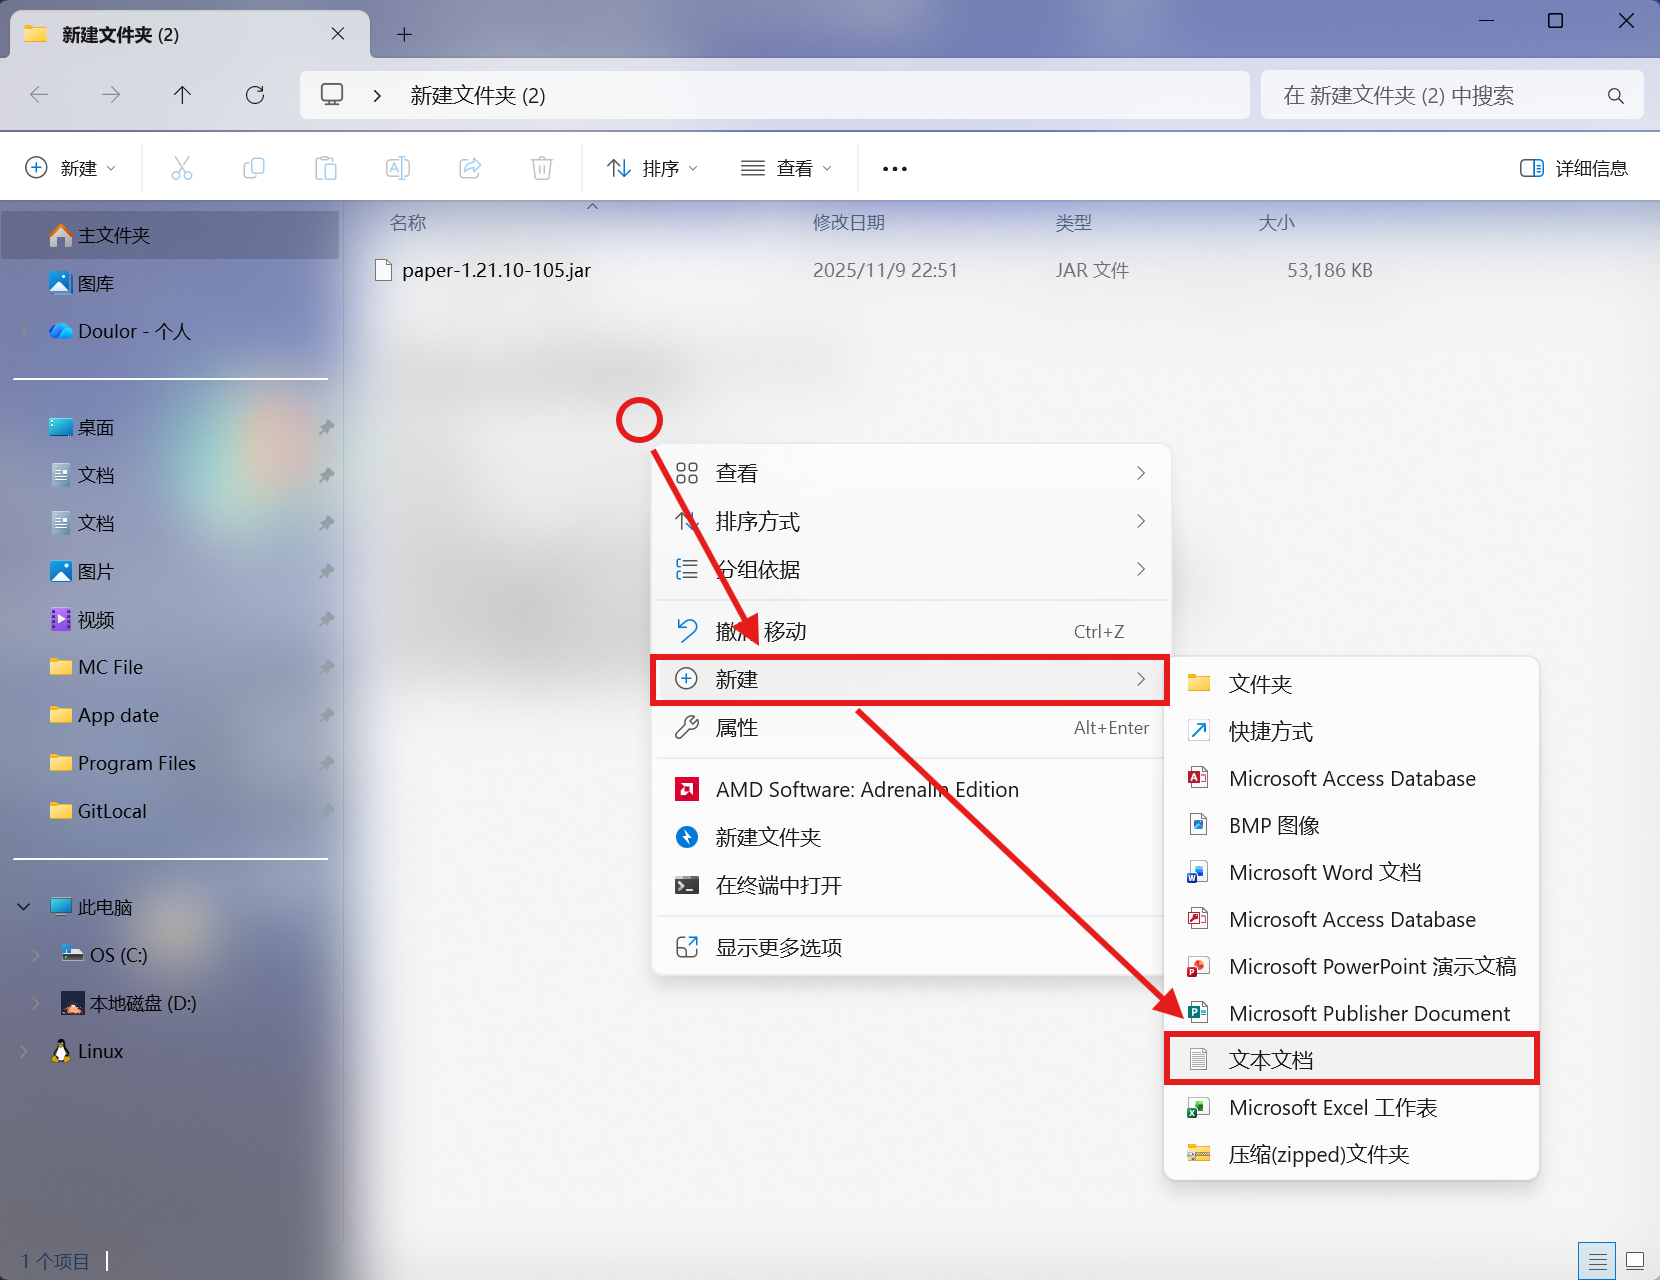Click the Share icon in the toolbar
1660x1280 pixels.
pos(470,167)
